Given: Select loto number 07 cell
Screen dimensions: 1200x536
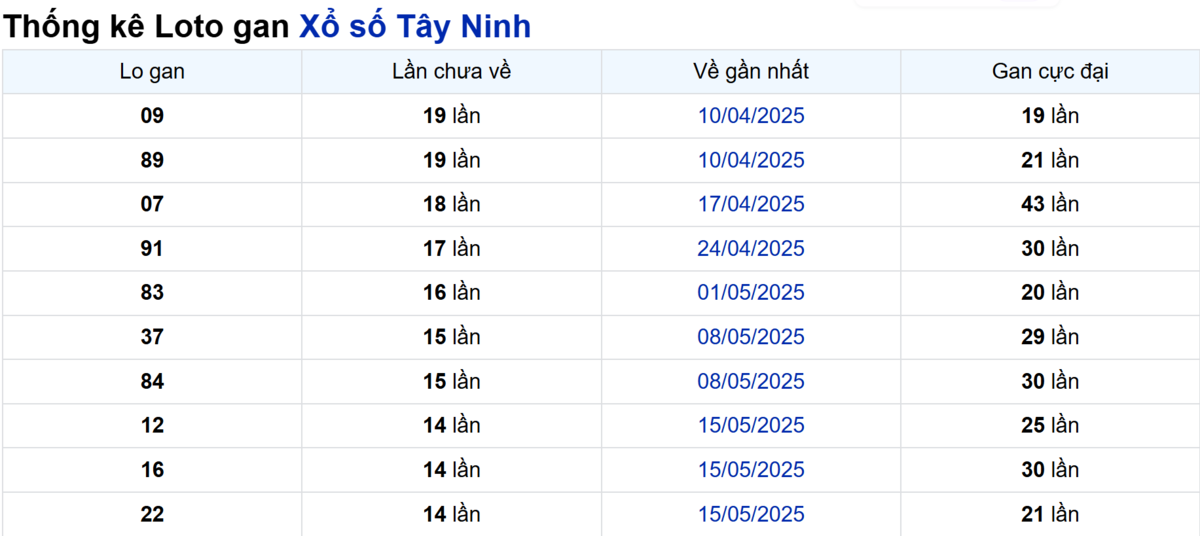Looking at the screenshot, I should point(152,204).
